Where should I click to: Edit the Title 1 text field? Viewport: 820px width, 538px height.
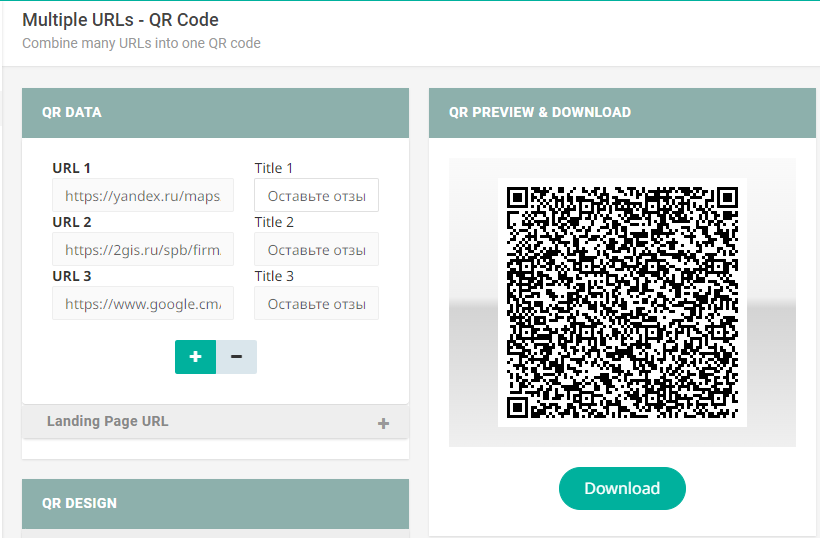[x=316, y=195]
